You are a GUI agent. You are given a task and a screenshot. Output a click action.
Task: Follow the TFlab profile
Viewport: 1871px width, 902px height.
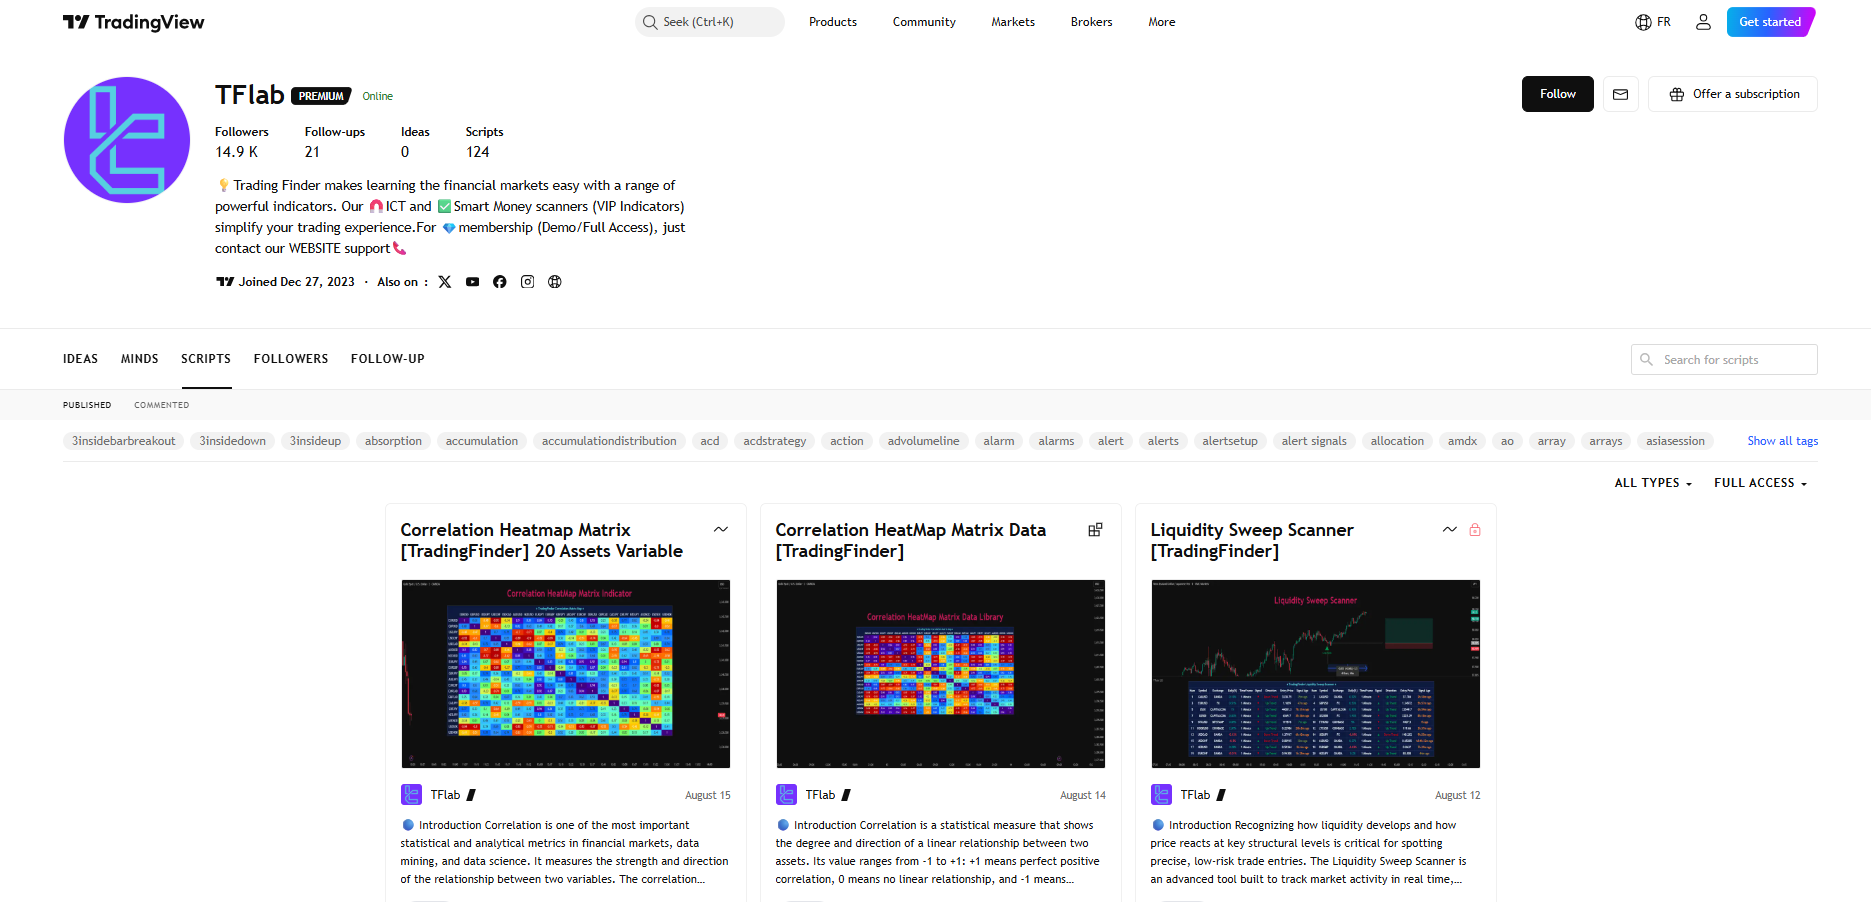pos(1558,94)
